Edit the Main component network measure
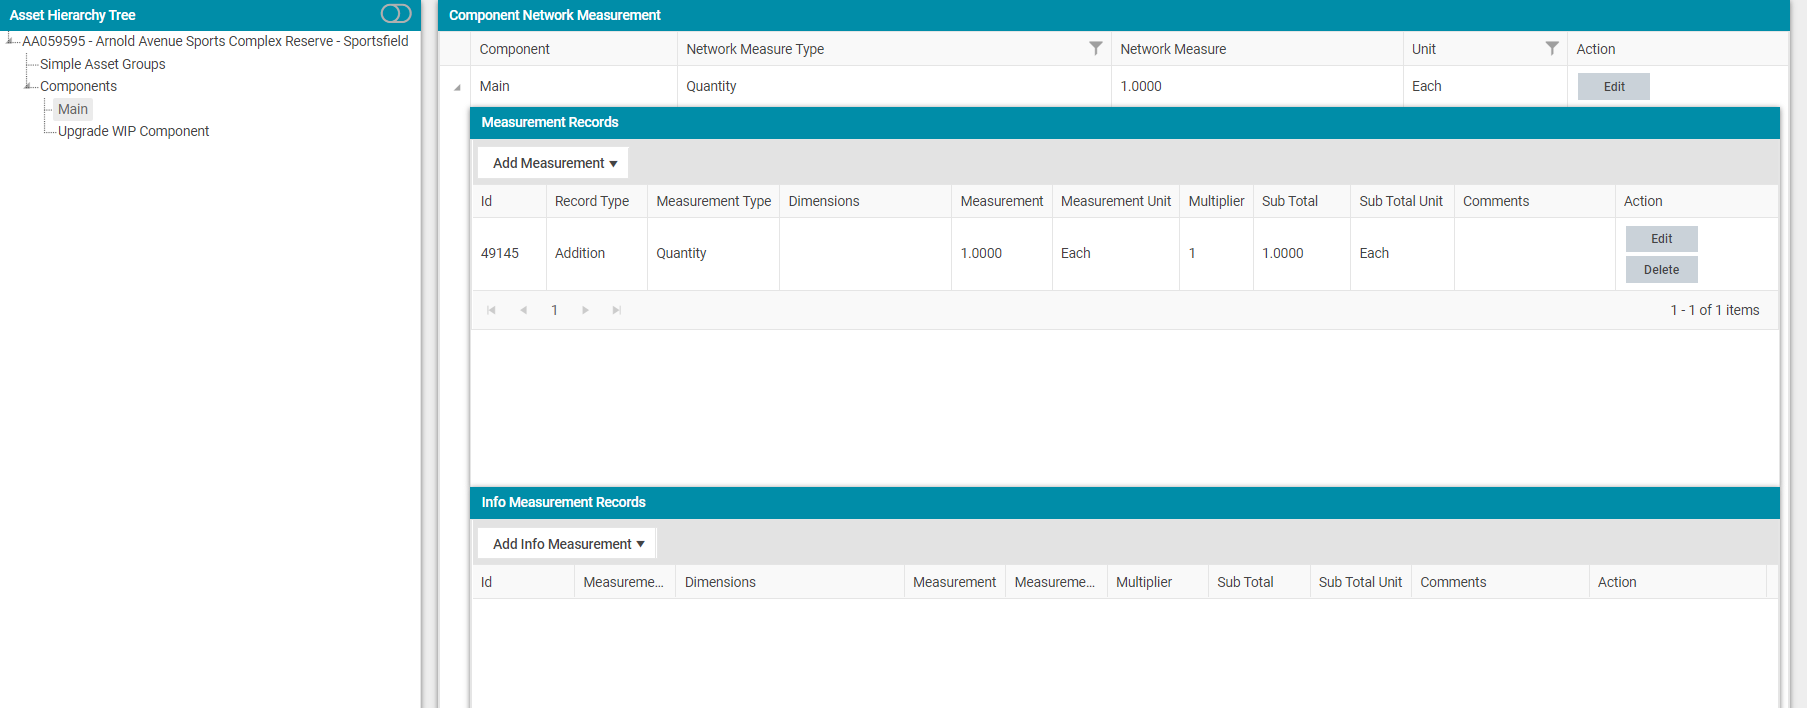1807x708 pixels. click(x=1613, y=87)
